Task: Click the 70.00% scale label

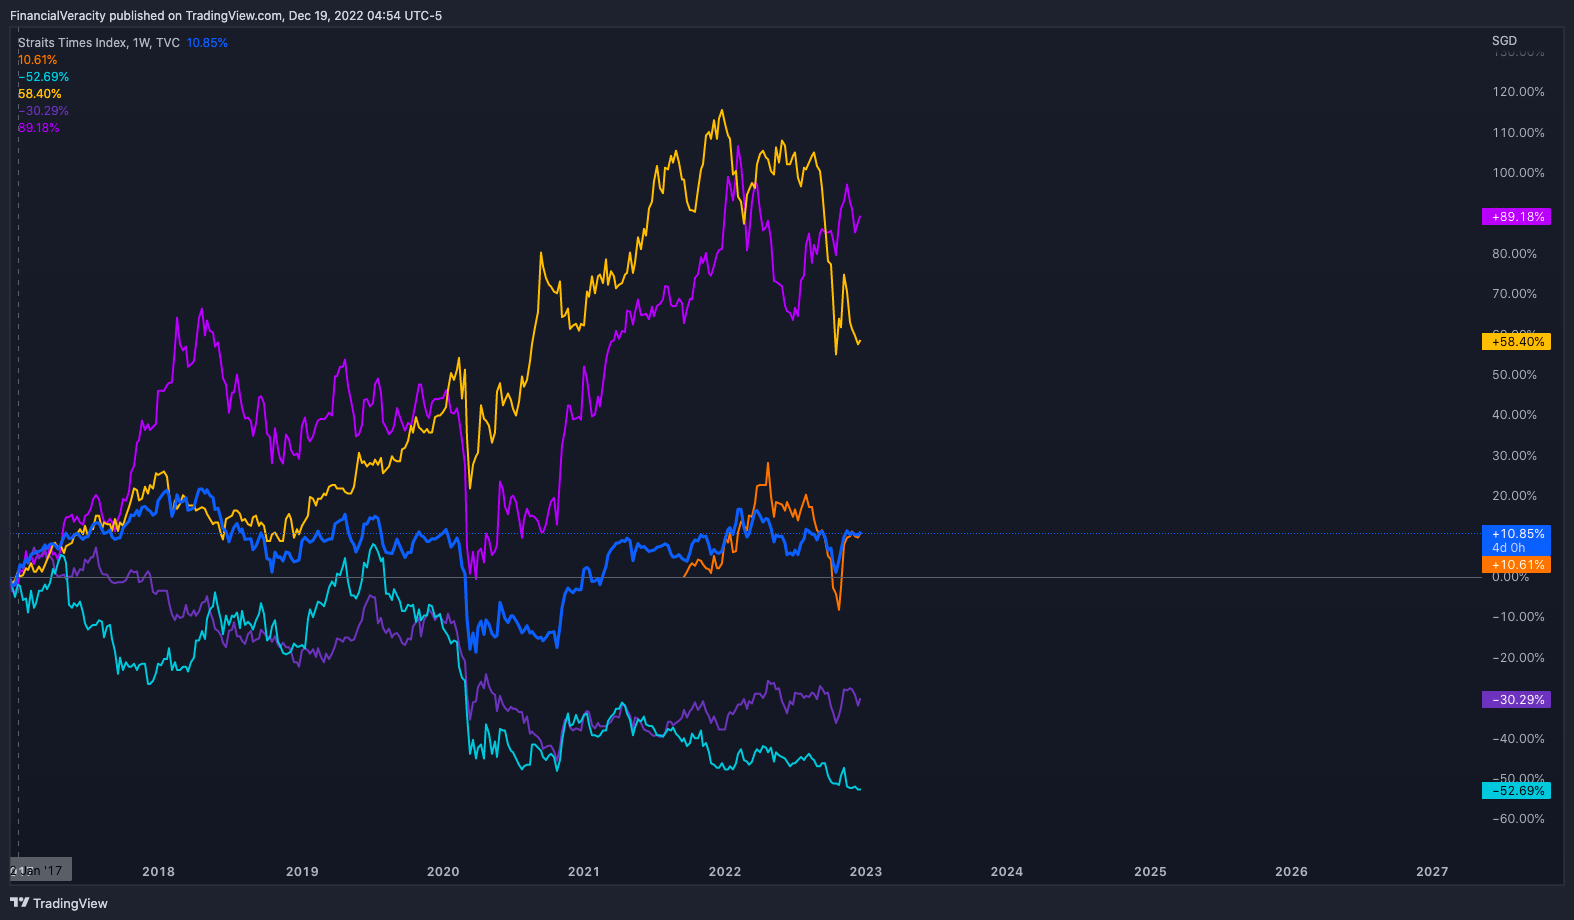Action: (1515, 294)
